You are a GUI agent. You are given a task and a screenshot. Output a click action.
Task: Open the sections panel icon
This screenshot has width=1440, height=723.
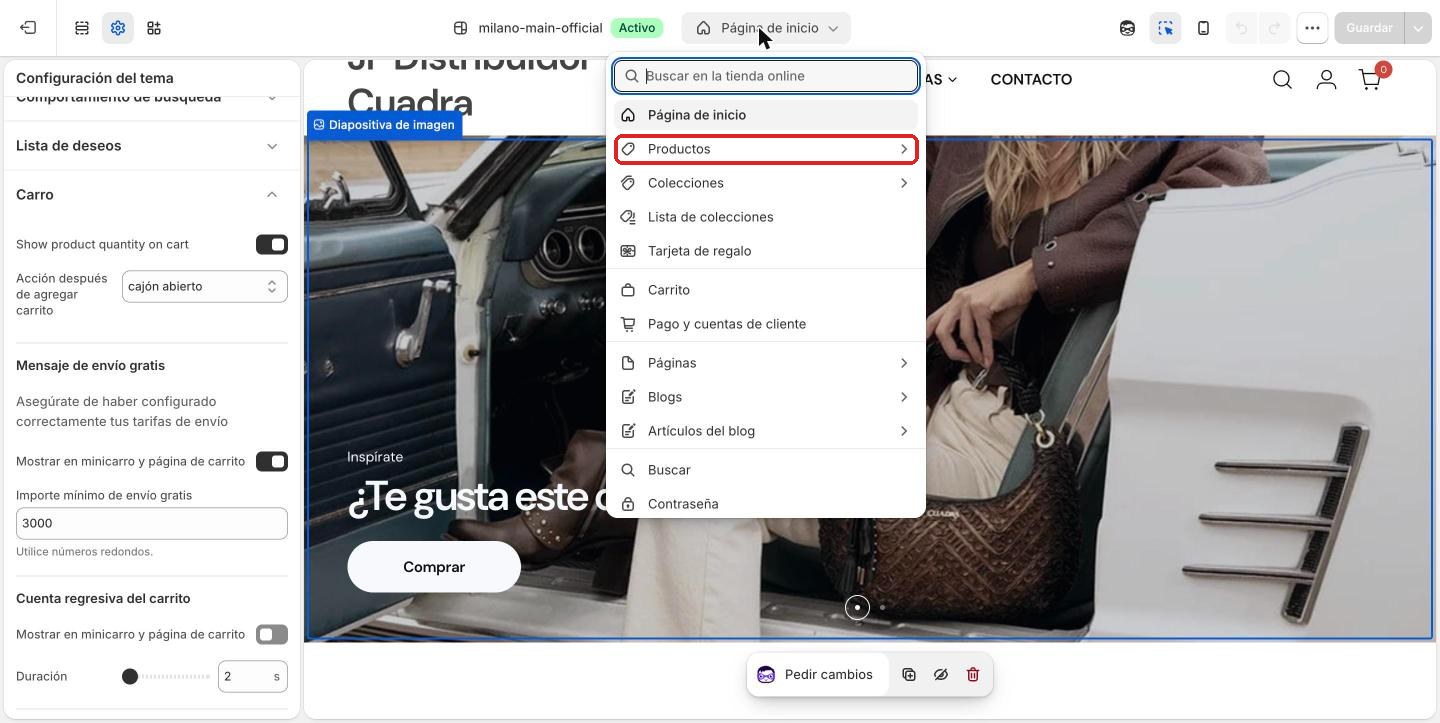pyautogui.click(x=82, y=28)
